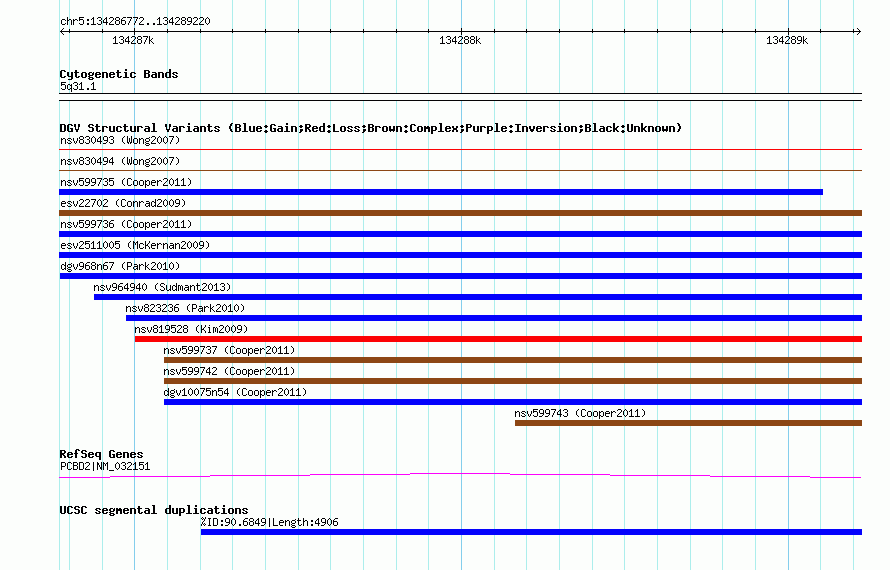The image size is (890, 570).
Task: Select the nsv599737 brown complex bar
Action: click(x=513, y=360)
